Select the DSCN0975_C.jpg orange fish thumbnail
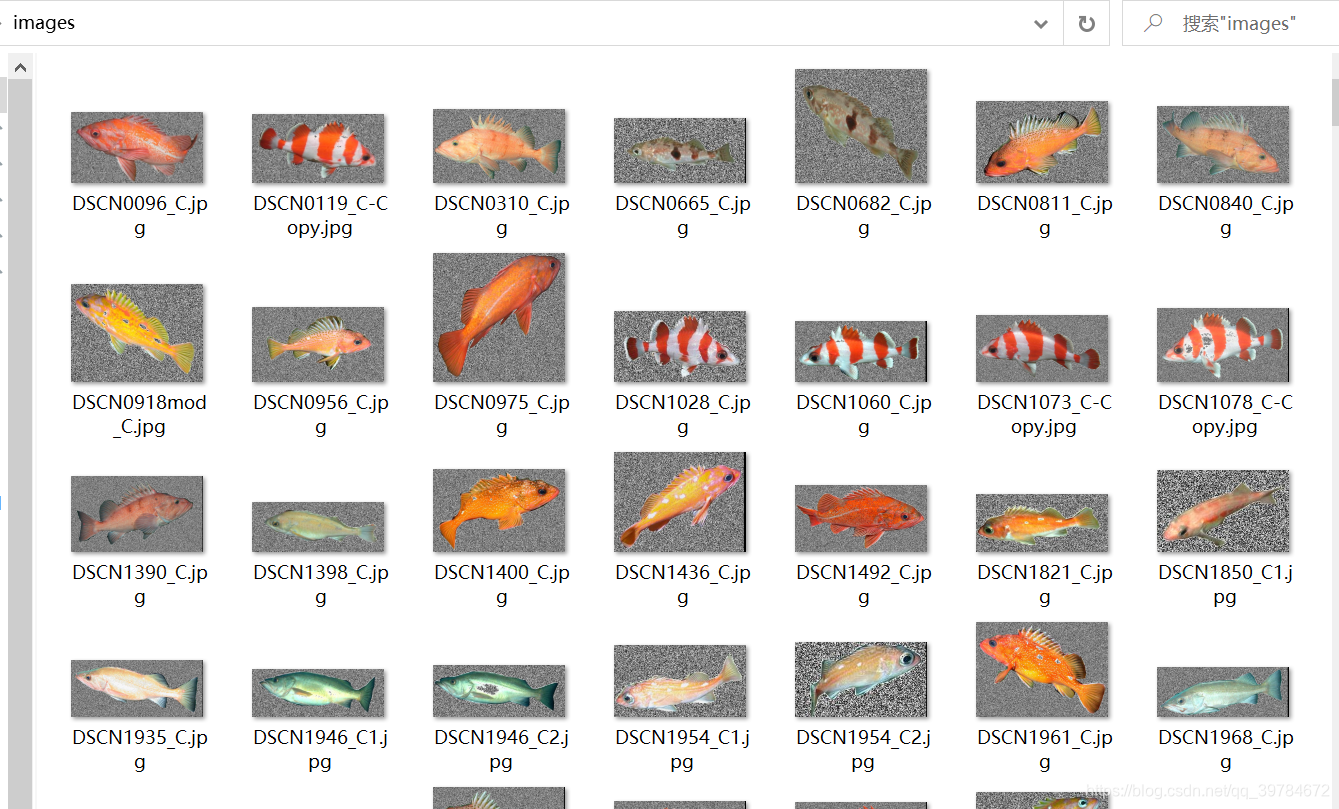Image resolution: width=1339 pixels, height=809 pixels. tap(499, 317)
